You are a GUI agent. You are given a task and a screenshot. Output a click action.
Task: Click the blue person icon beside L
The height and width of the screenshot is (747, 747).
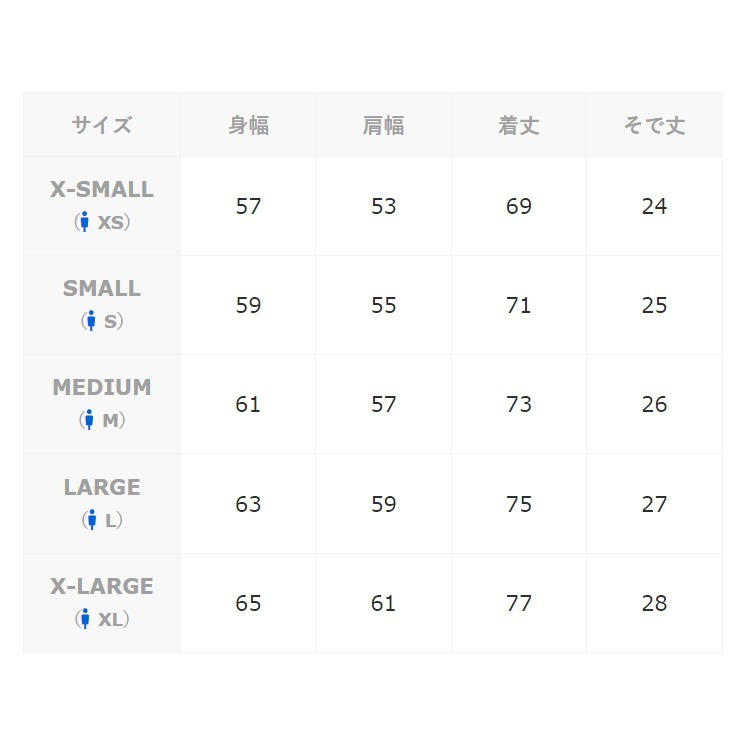pyautogui.click(x=91, y=520)
